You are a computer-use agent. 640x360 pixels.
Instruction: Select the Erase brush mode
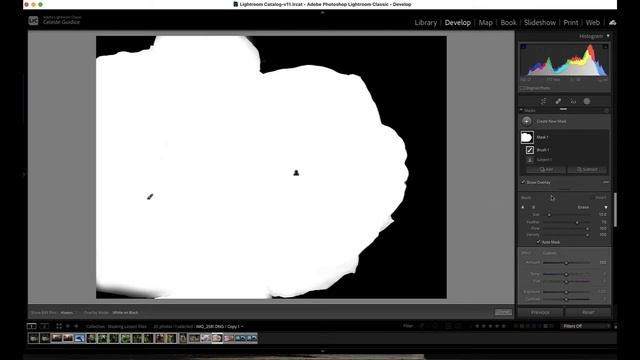click(583, 207)
